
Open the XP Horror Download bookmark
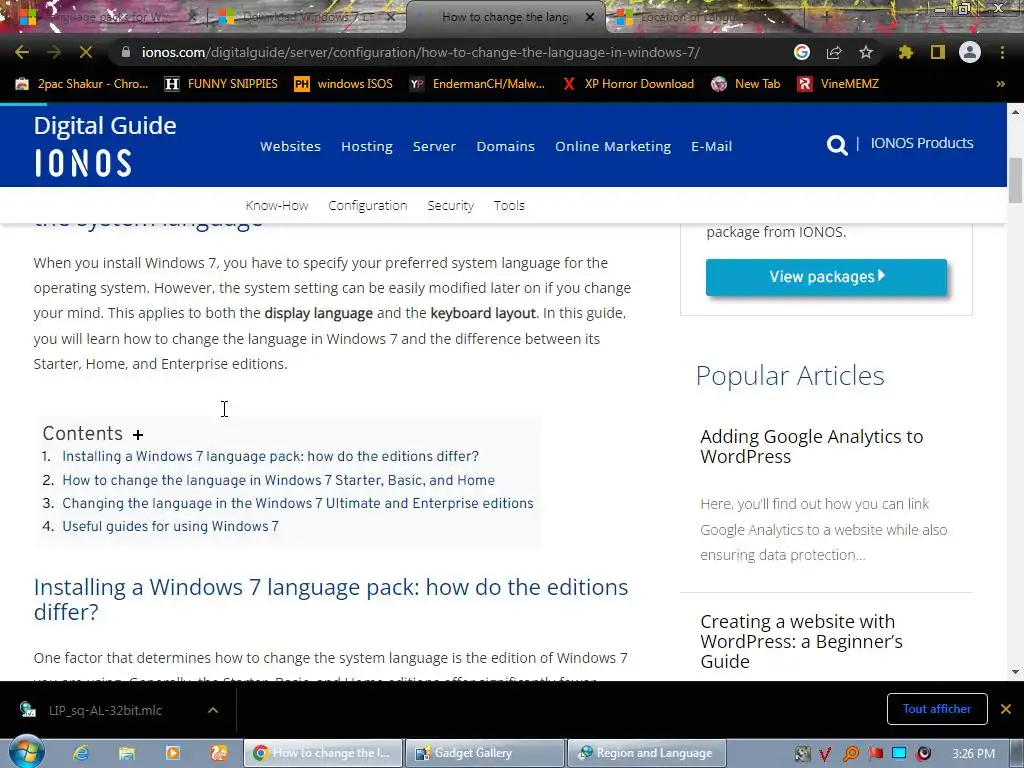628,84
